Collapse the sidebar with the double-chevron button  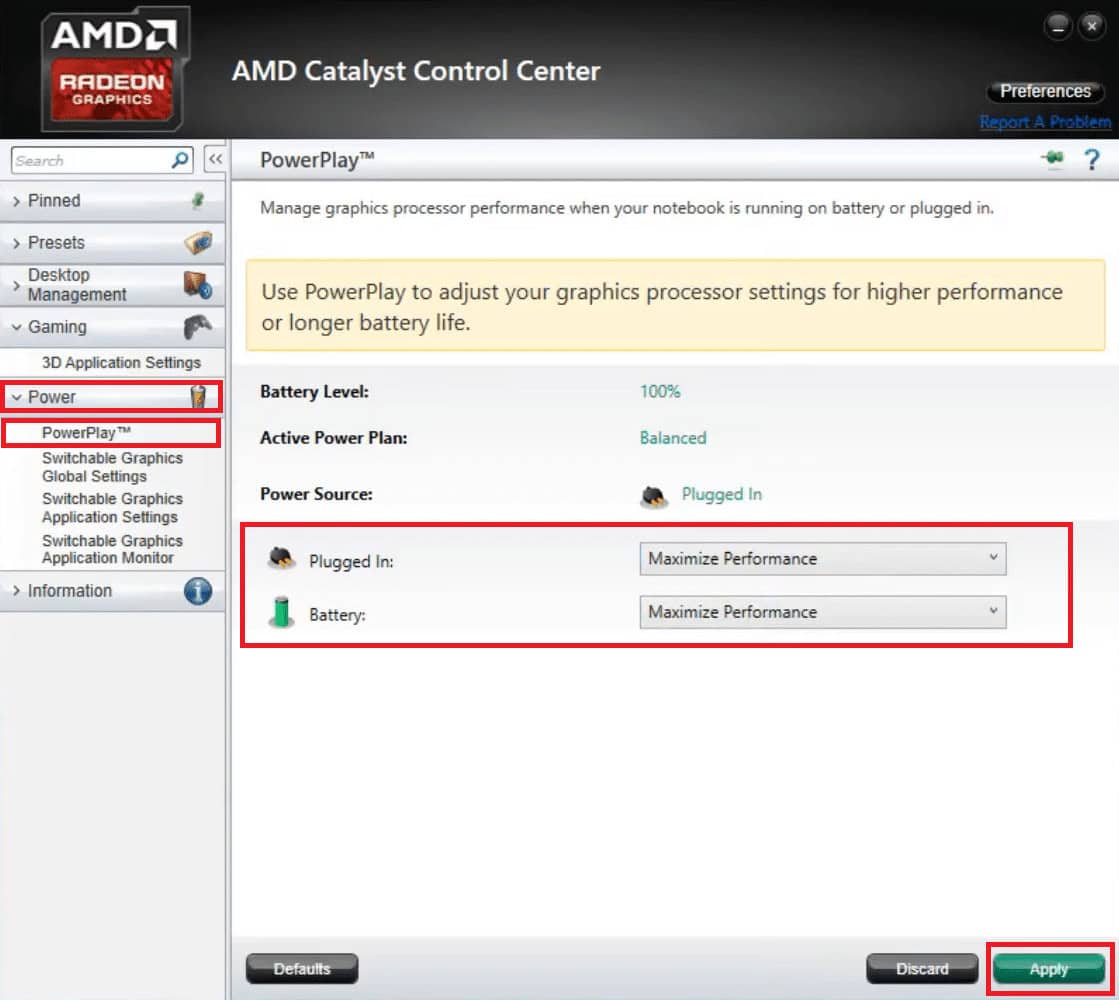click(215, 159)
